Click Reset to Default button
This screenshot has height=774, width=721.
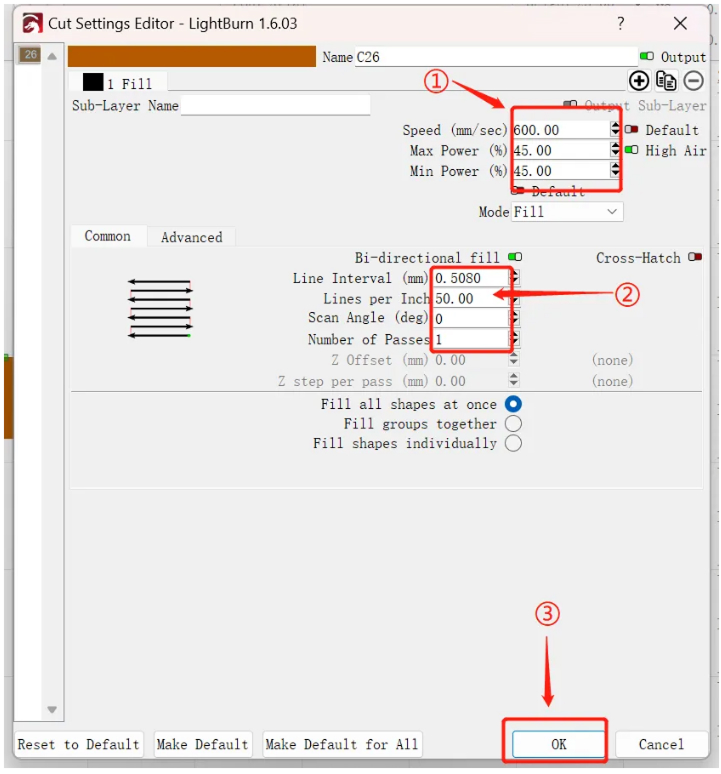pyautogui.click(x=78, y=744)
